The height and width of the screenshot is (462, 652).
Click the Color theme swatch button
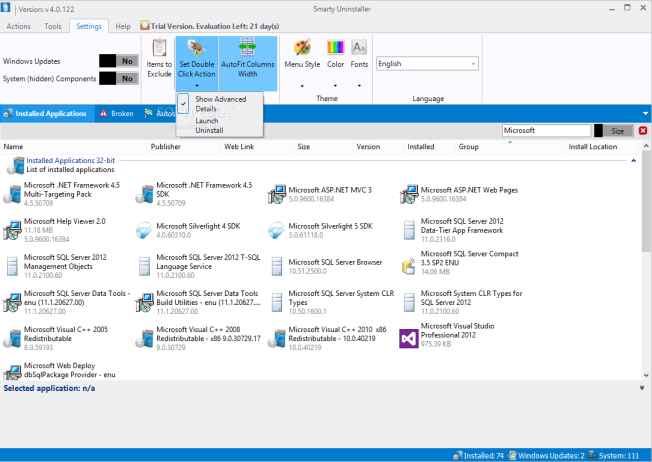pos(335,47)
